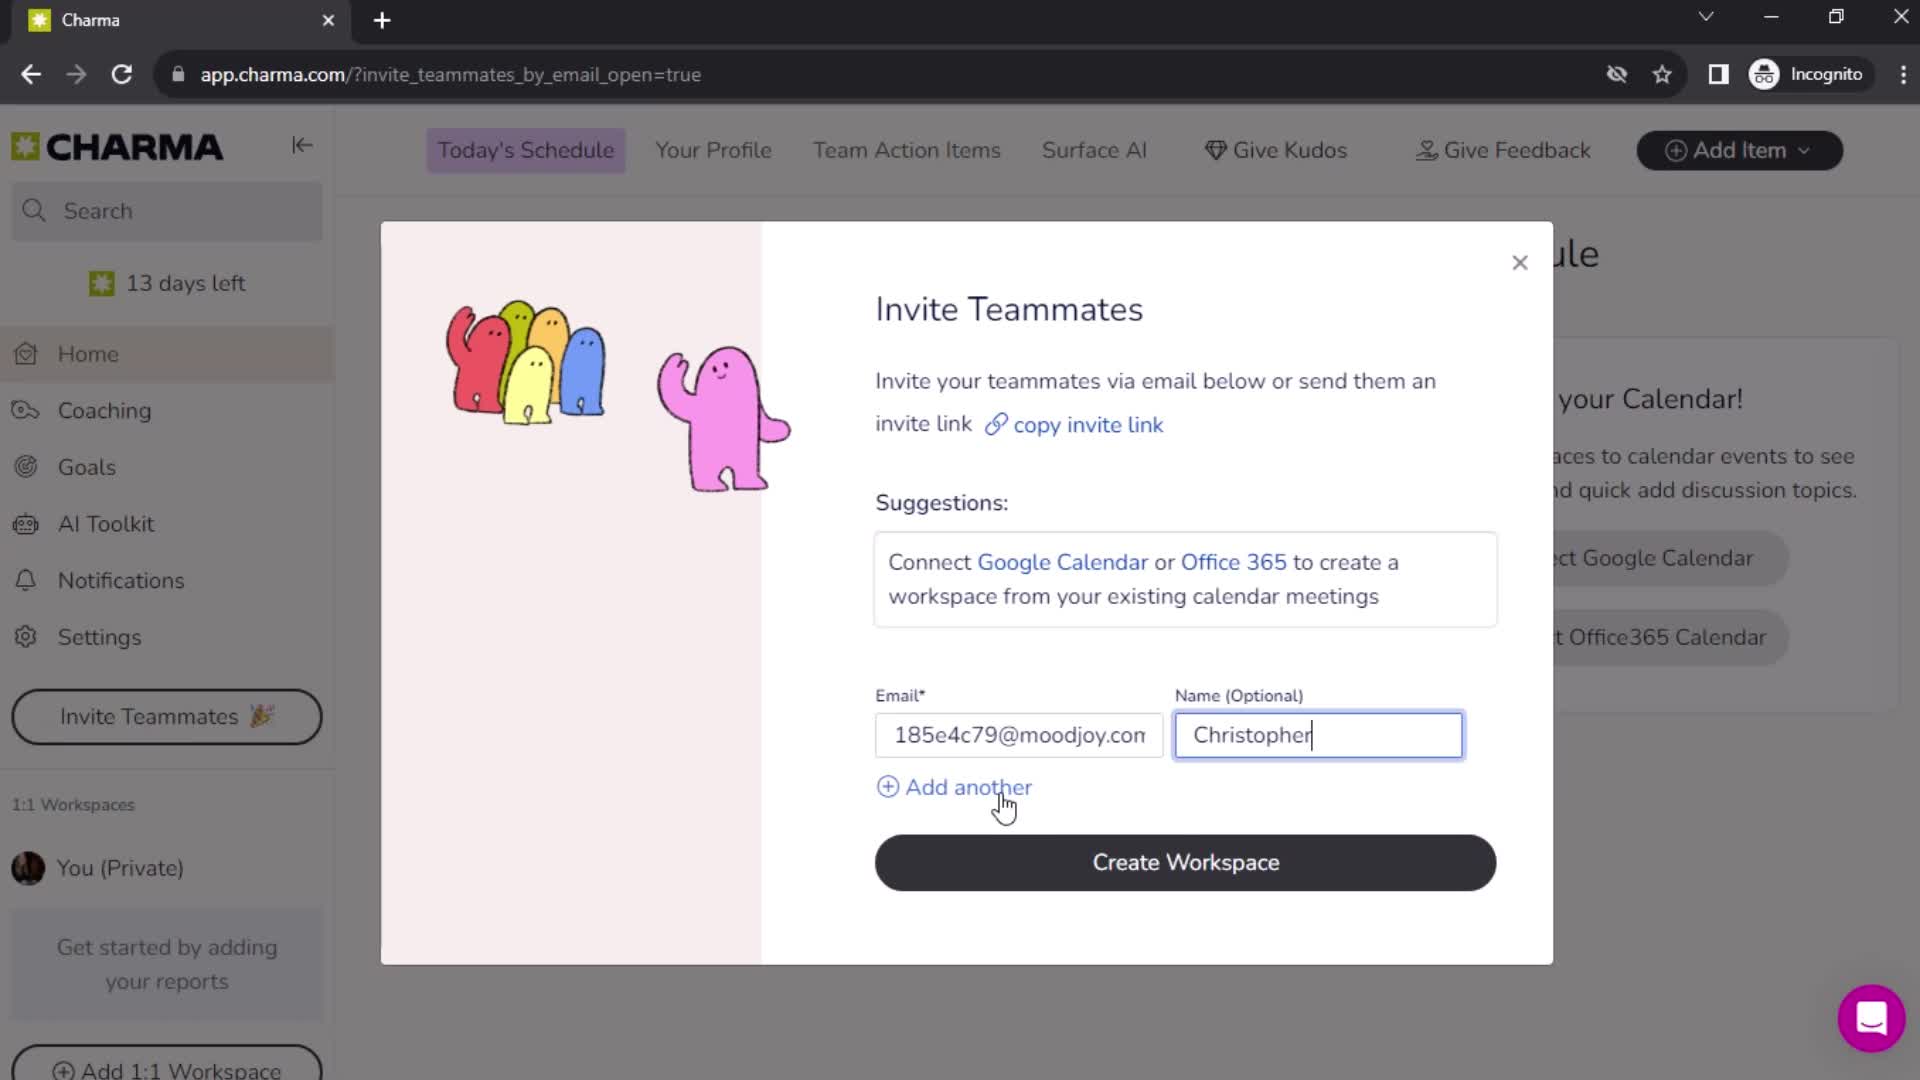Click the Charma home icon in sidebar
Viewport: 1920px width, 1080px height.
[25, 146]
